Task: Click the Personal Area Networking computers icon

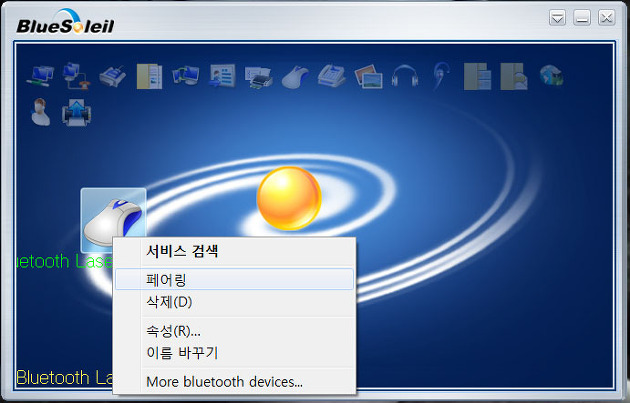Action: click(x=40, y=76)
